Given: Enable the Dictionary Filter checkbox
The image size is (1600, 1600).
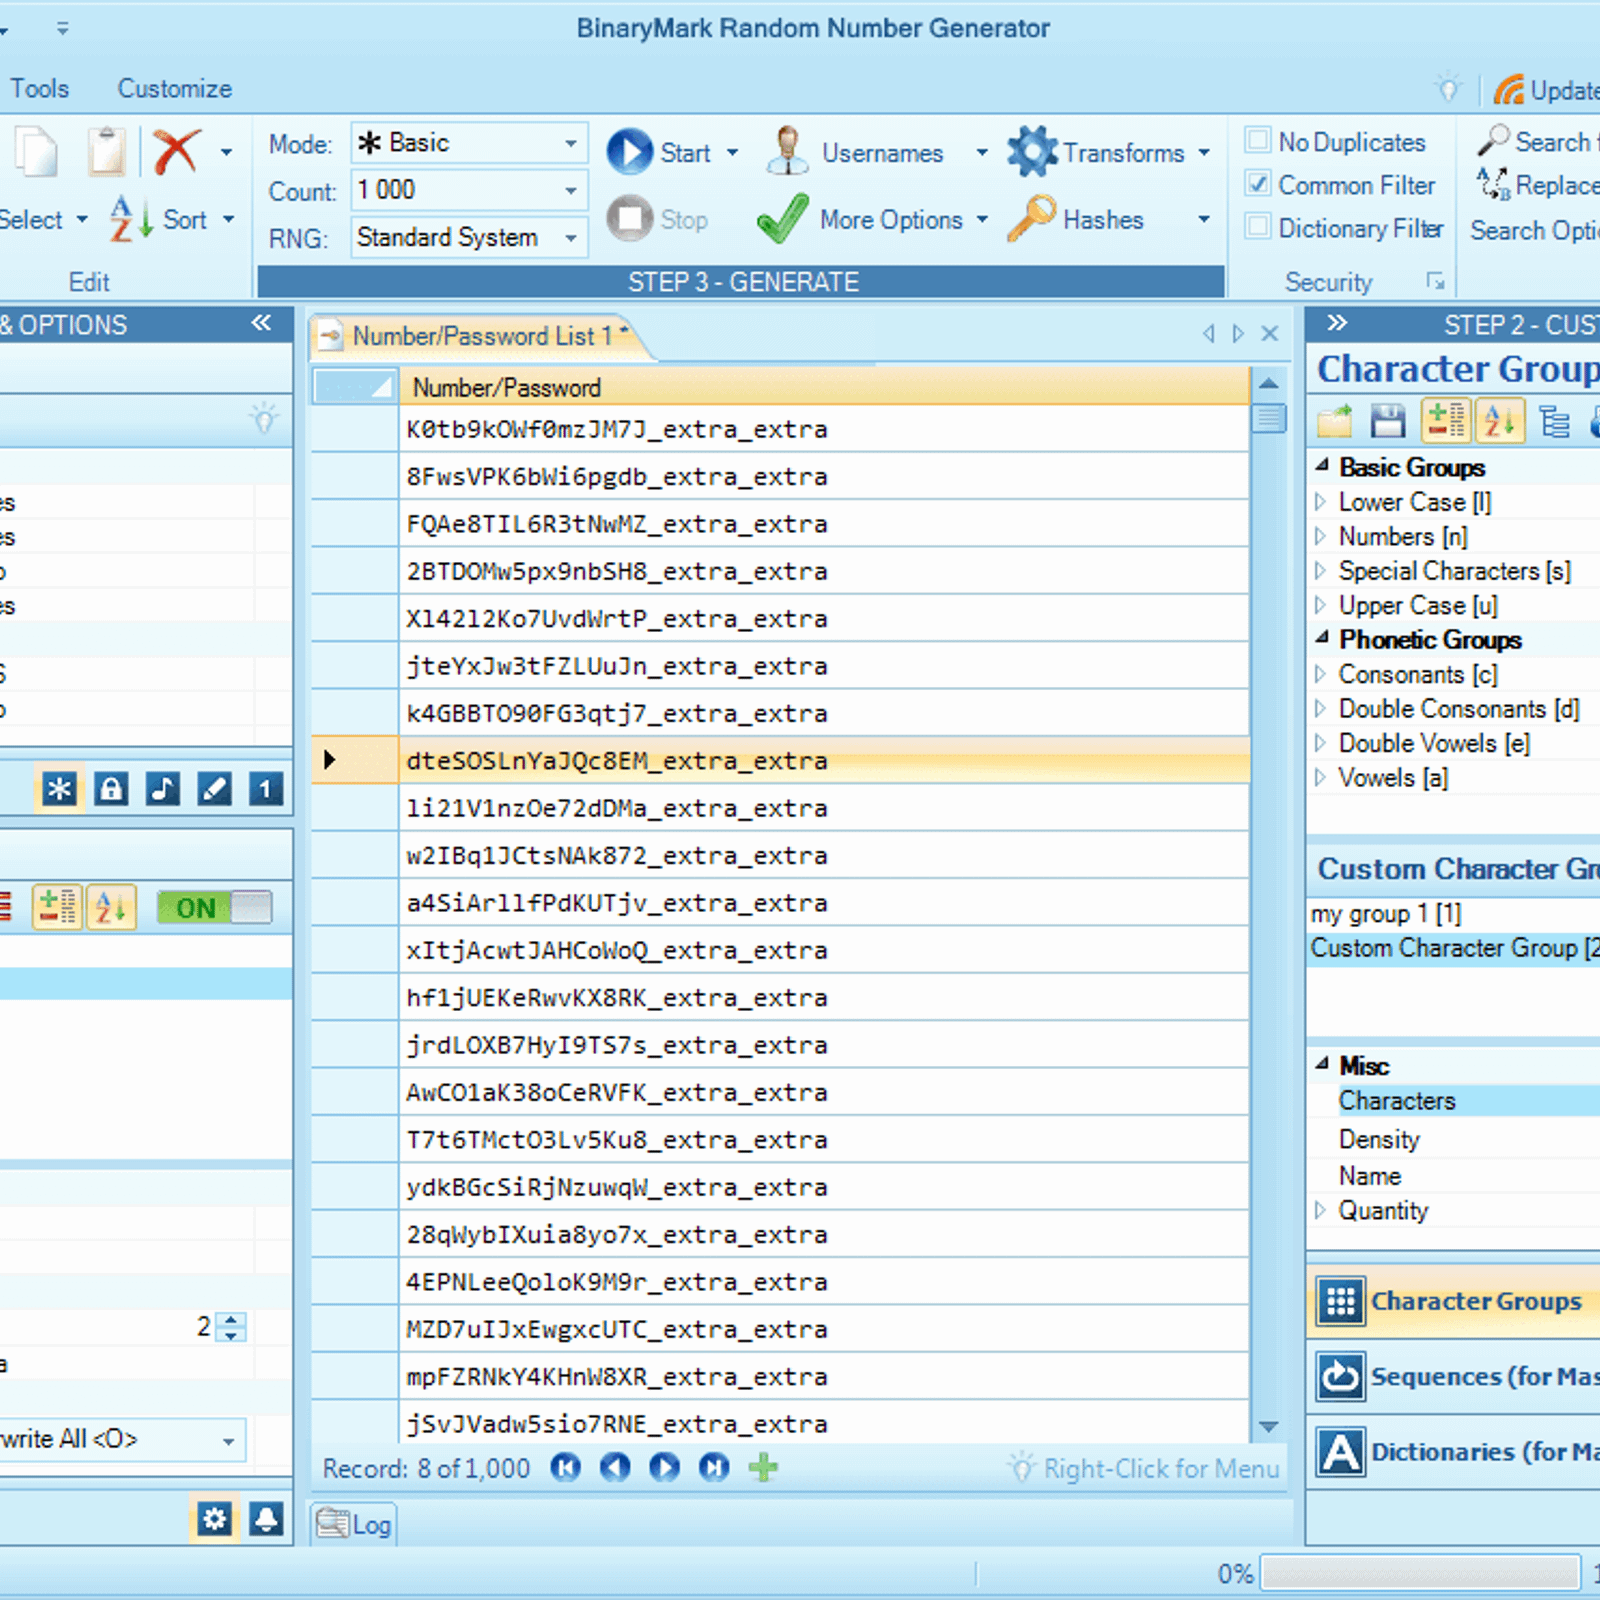Looking at the screenshot, I should [x=1258, y=227].
